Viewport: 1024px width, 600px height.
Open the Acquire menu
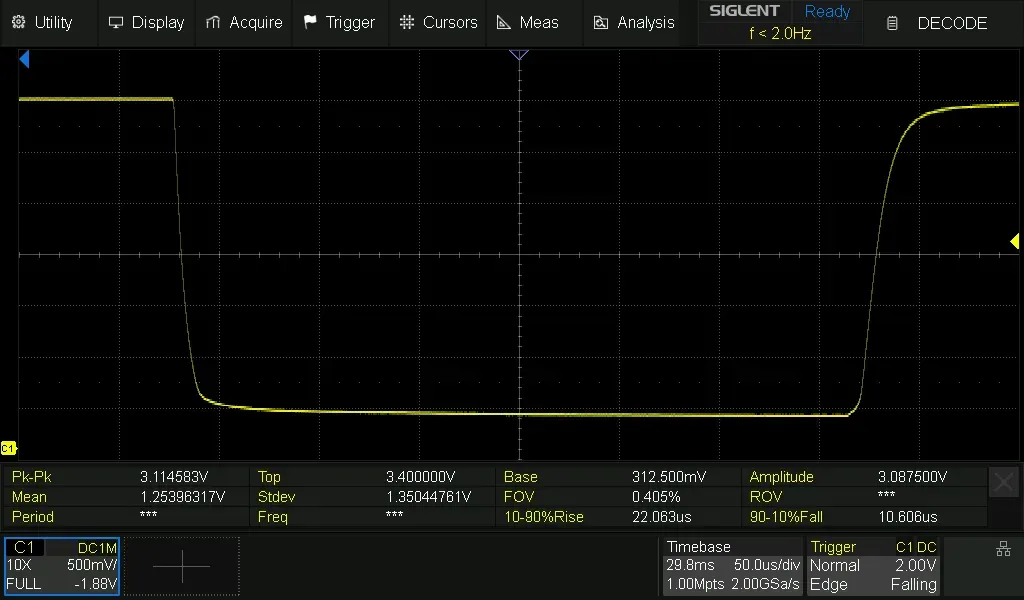[x=244, y=22]
